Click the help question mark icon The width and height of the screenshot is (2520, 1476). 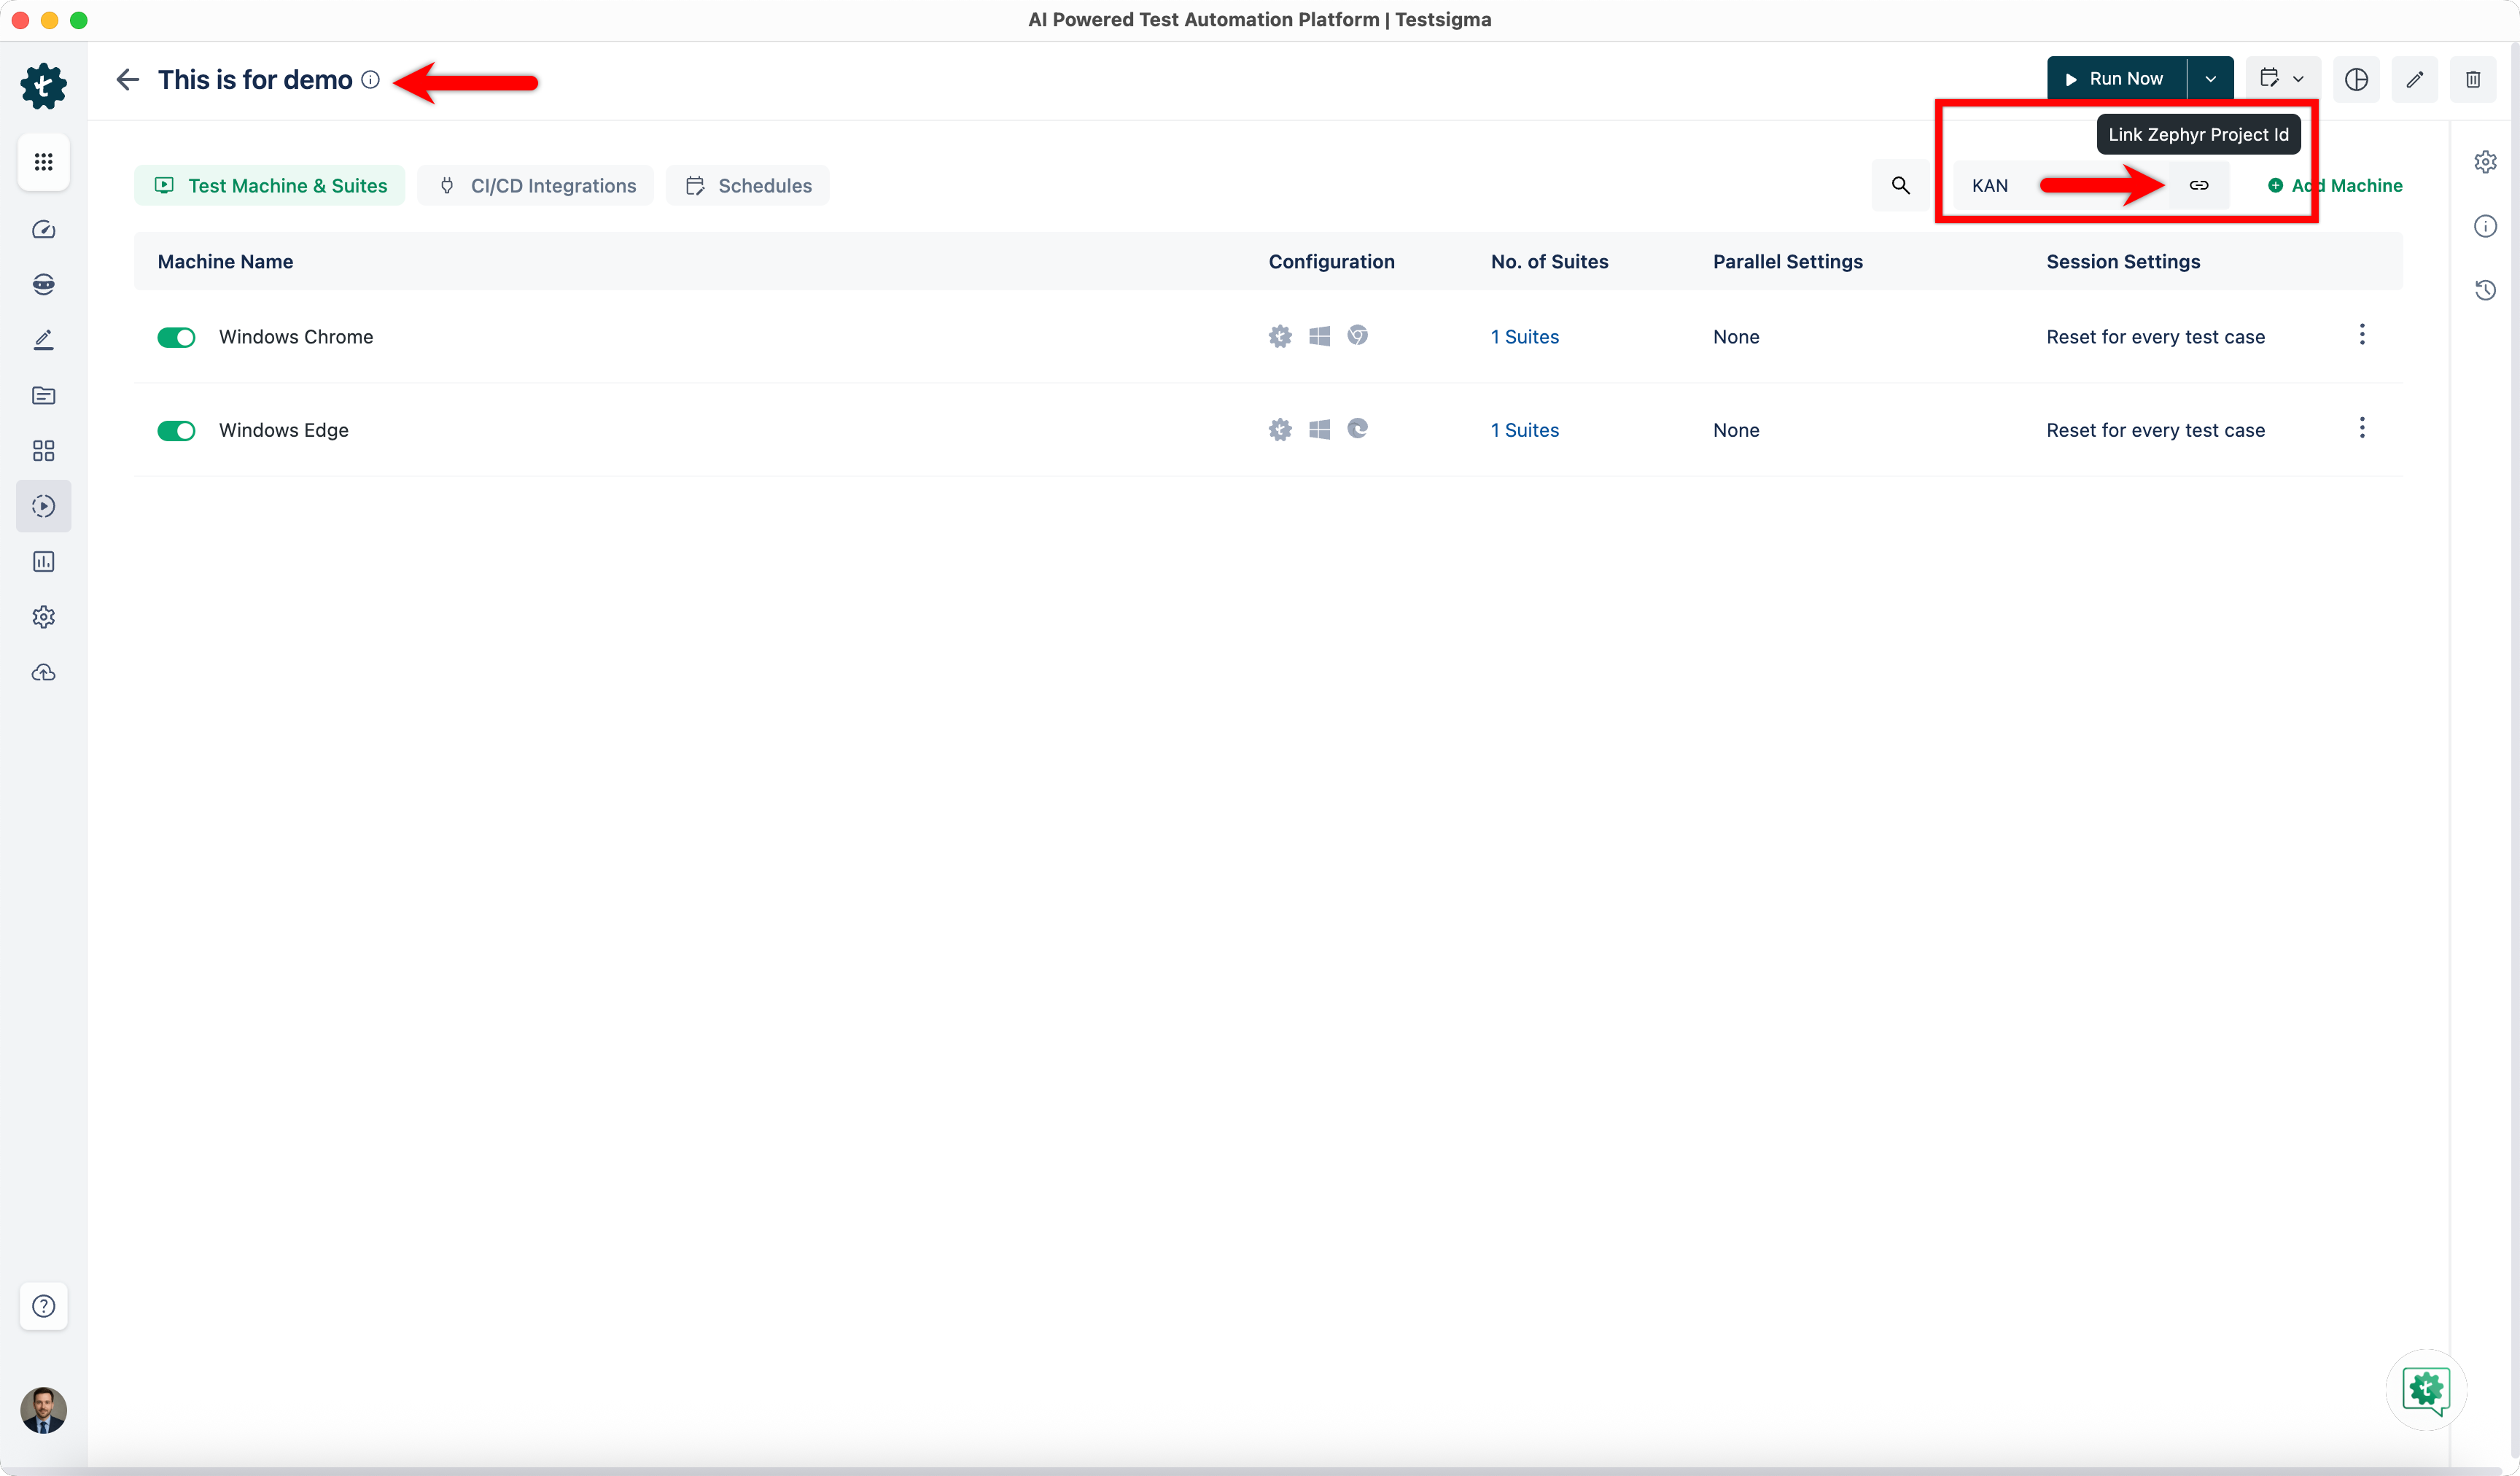[x=43, y=1305]
